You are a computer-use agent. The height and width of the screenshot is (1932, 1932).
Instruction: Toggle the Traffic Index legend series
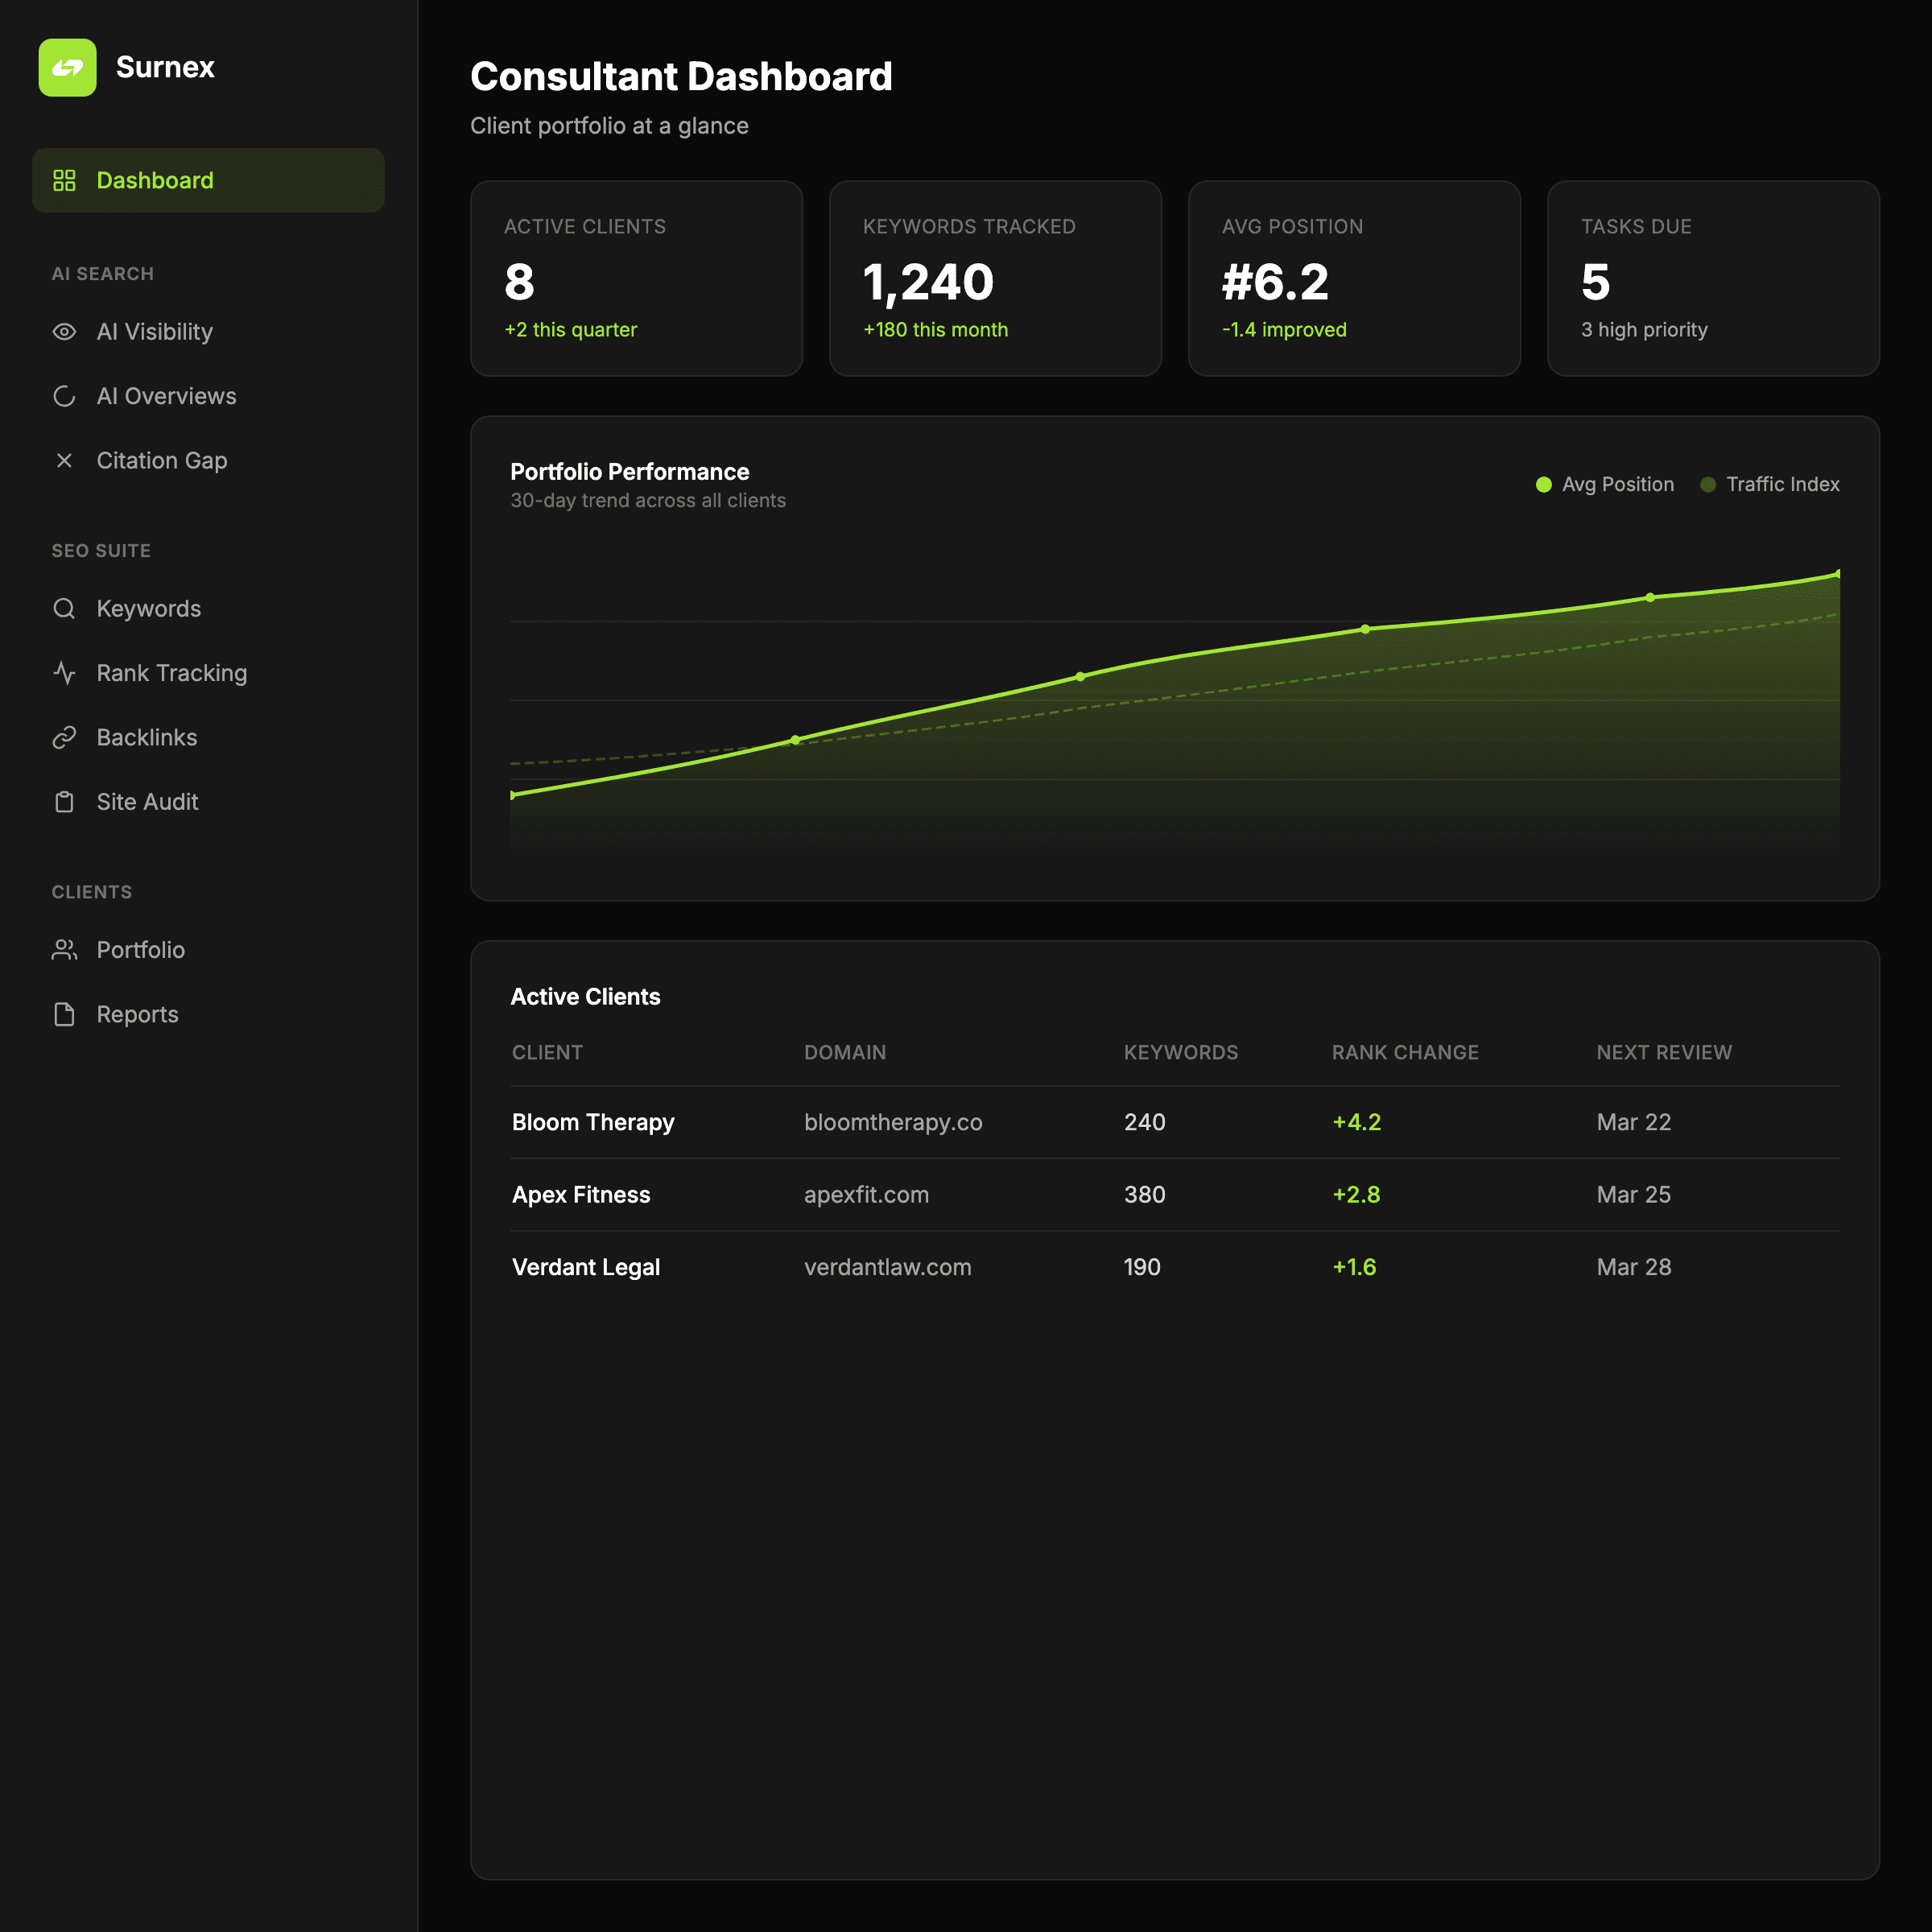1769,484
